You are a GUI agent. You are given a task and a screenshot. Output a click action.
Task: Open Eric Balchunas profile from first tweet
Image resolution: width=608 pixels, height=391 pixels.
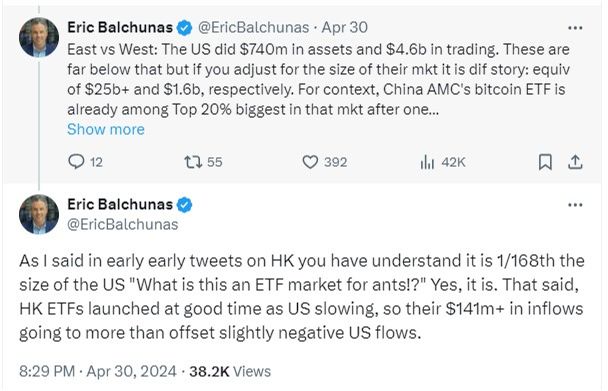(x=120, y=28)
